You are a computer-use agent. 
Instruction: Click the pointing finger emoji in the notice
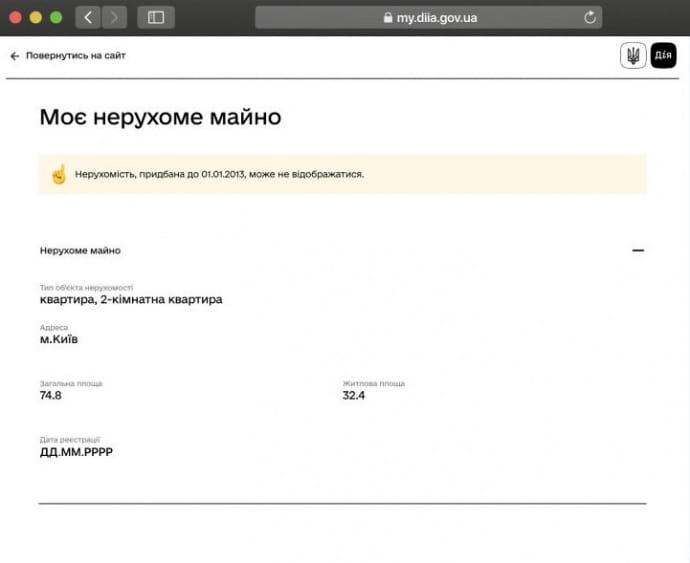pyautogui.click(x=58, y=174)
